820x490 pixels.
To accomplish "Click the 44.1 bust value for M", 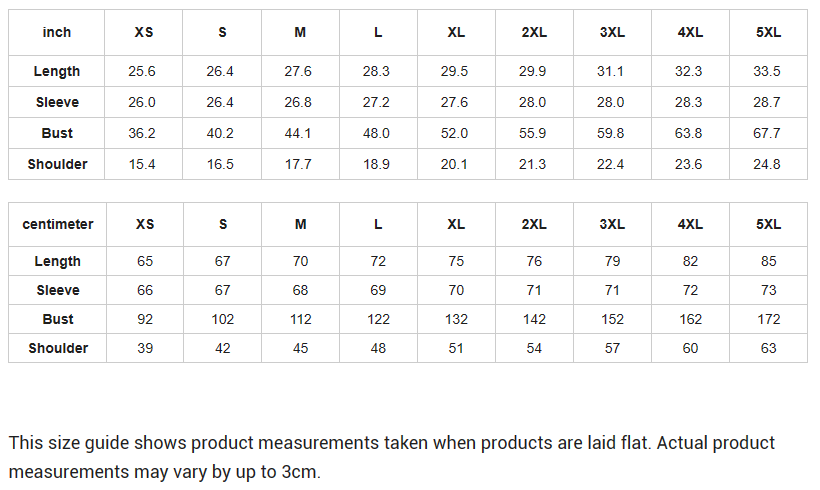I will (300, 133).
